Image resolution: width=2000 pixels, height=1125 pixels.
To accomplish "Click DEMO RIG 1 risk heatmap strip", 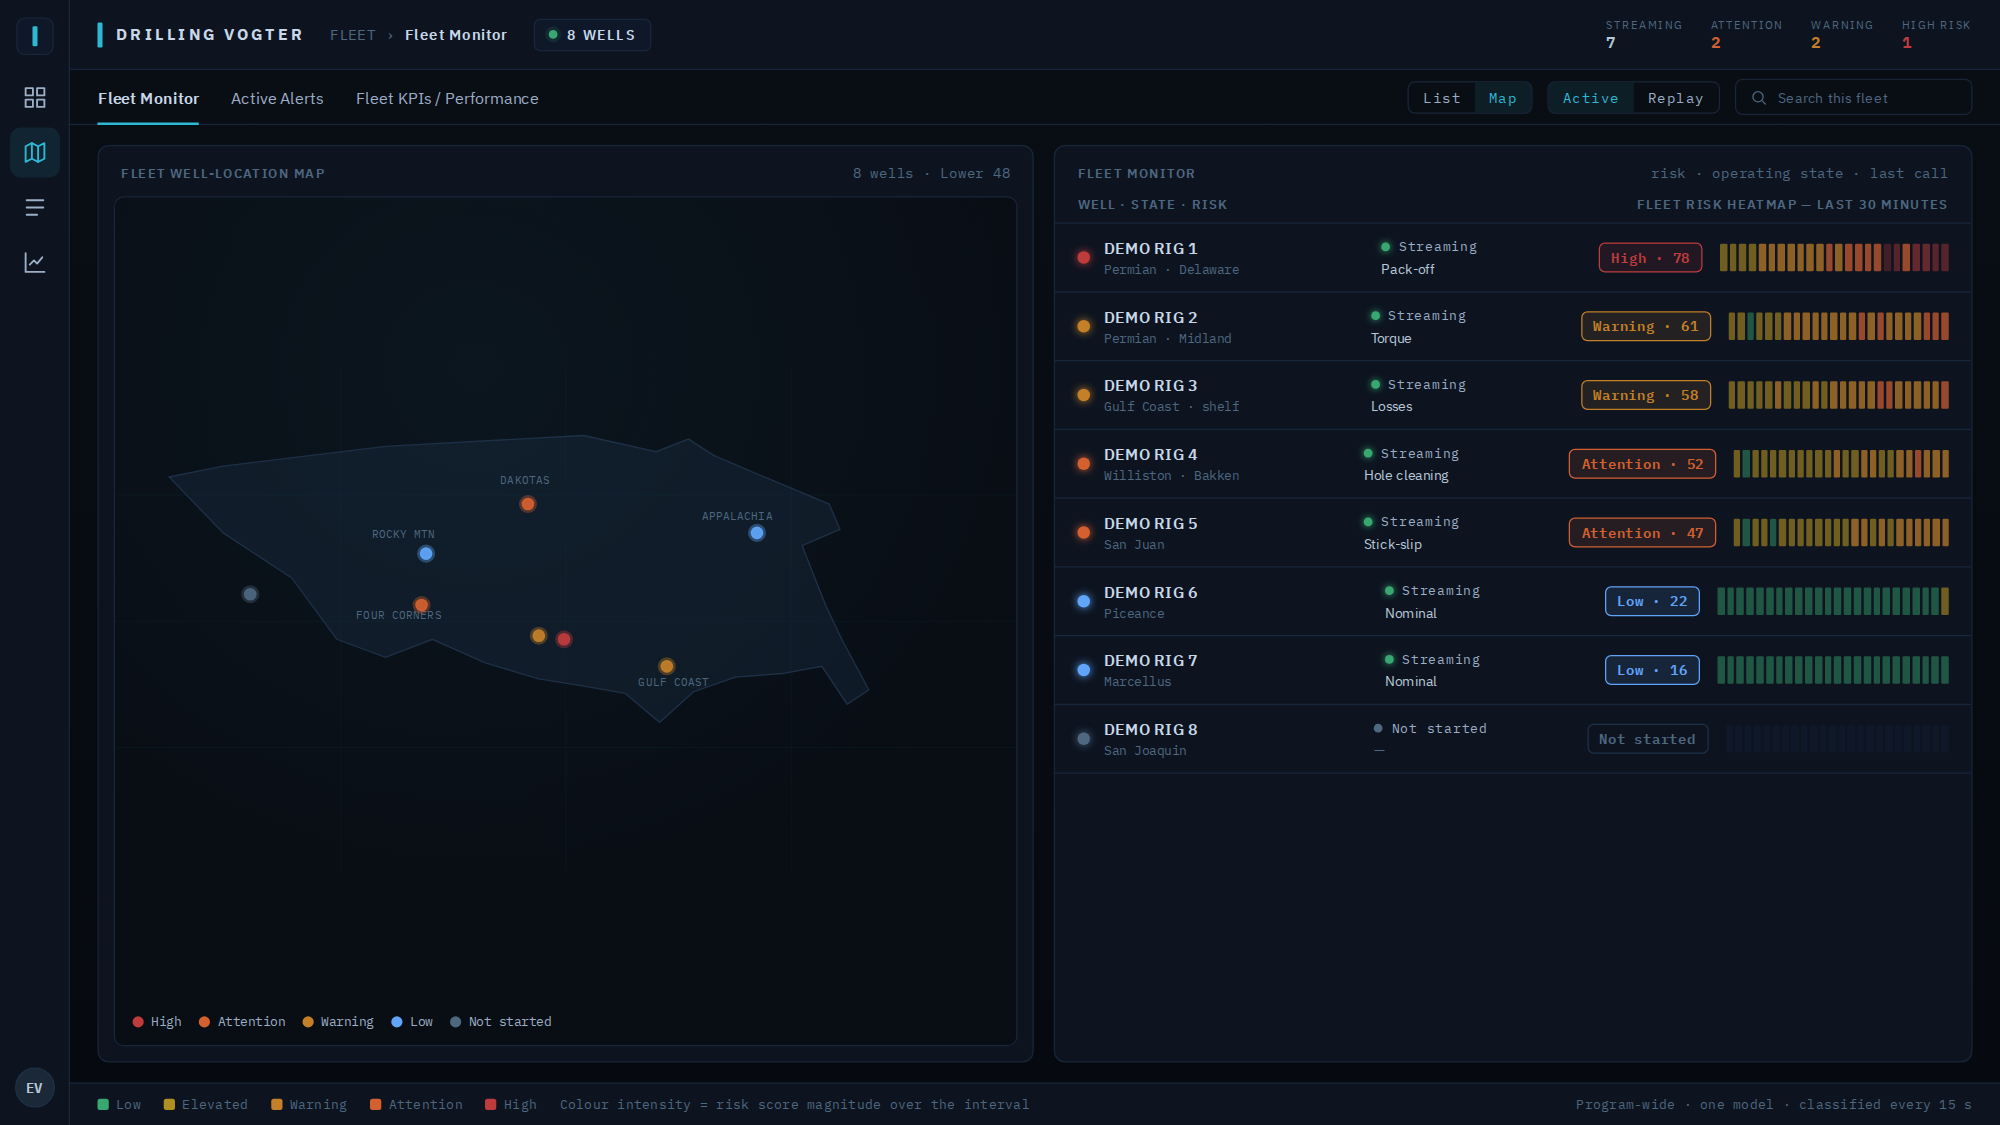I will pos(1834,258).
